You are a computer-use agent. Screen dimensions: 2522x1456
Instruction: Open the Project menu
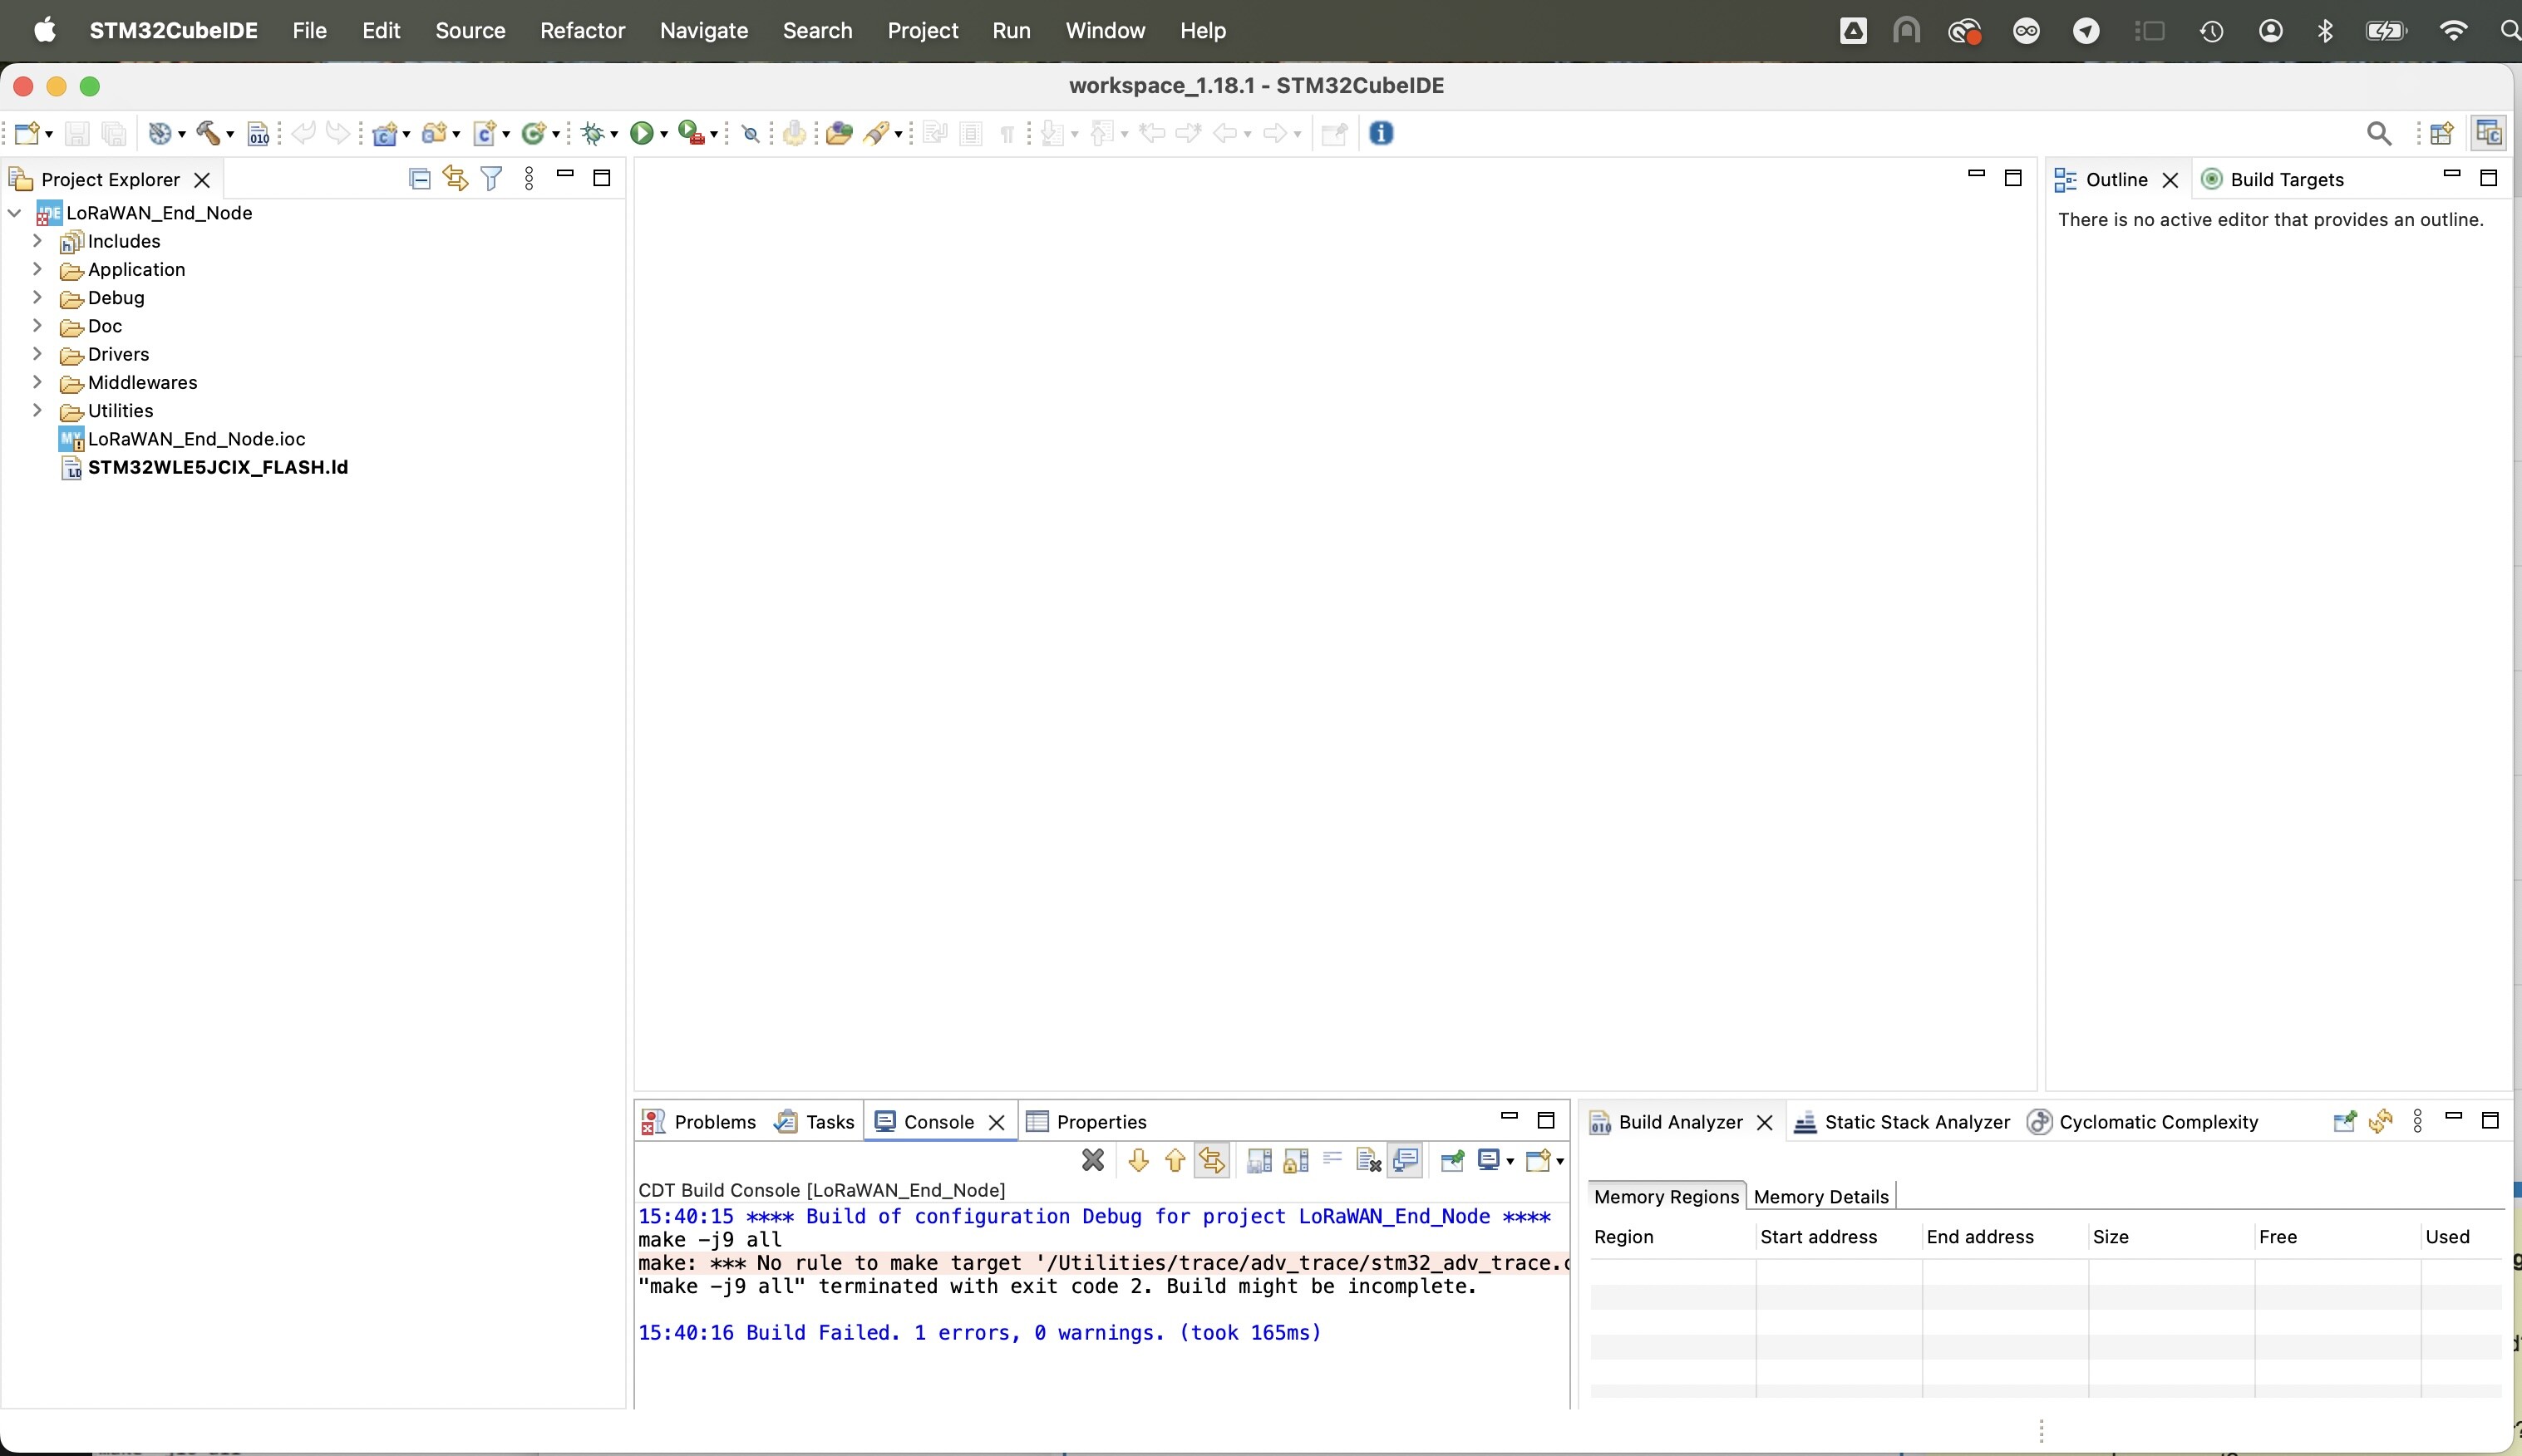pos(922,31)
